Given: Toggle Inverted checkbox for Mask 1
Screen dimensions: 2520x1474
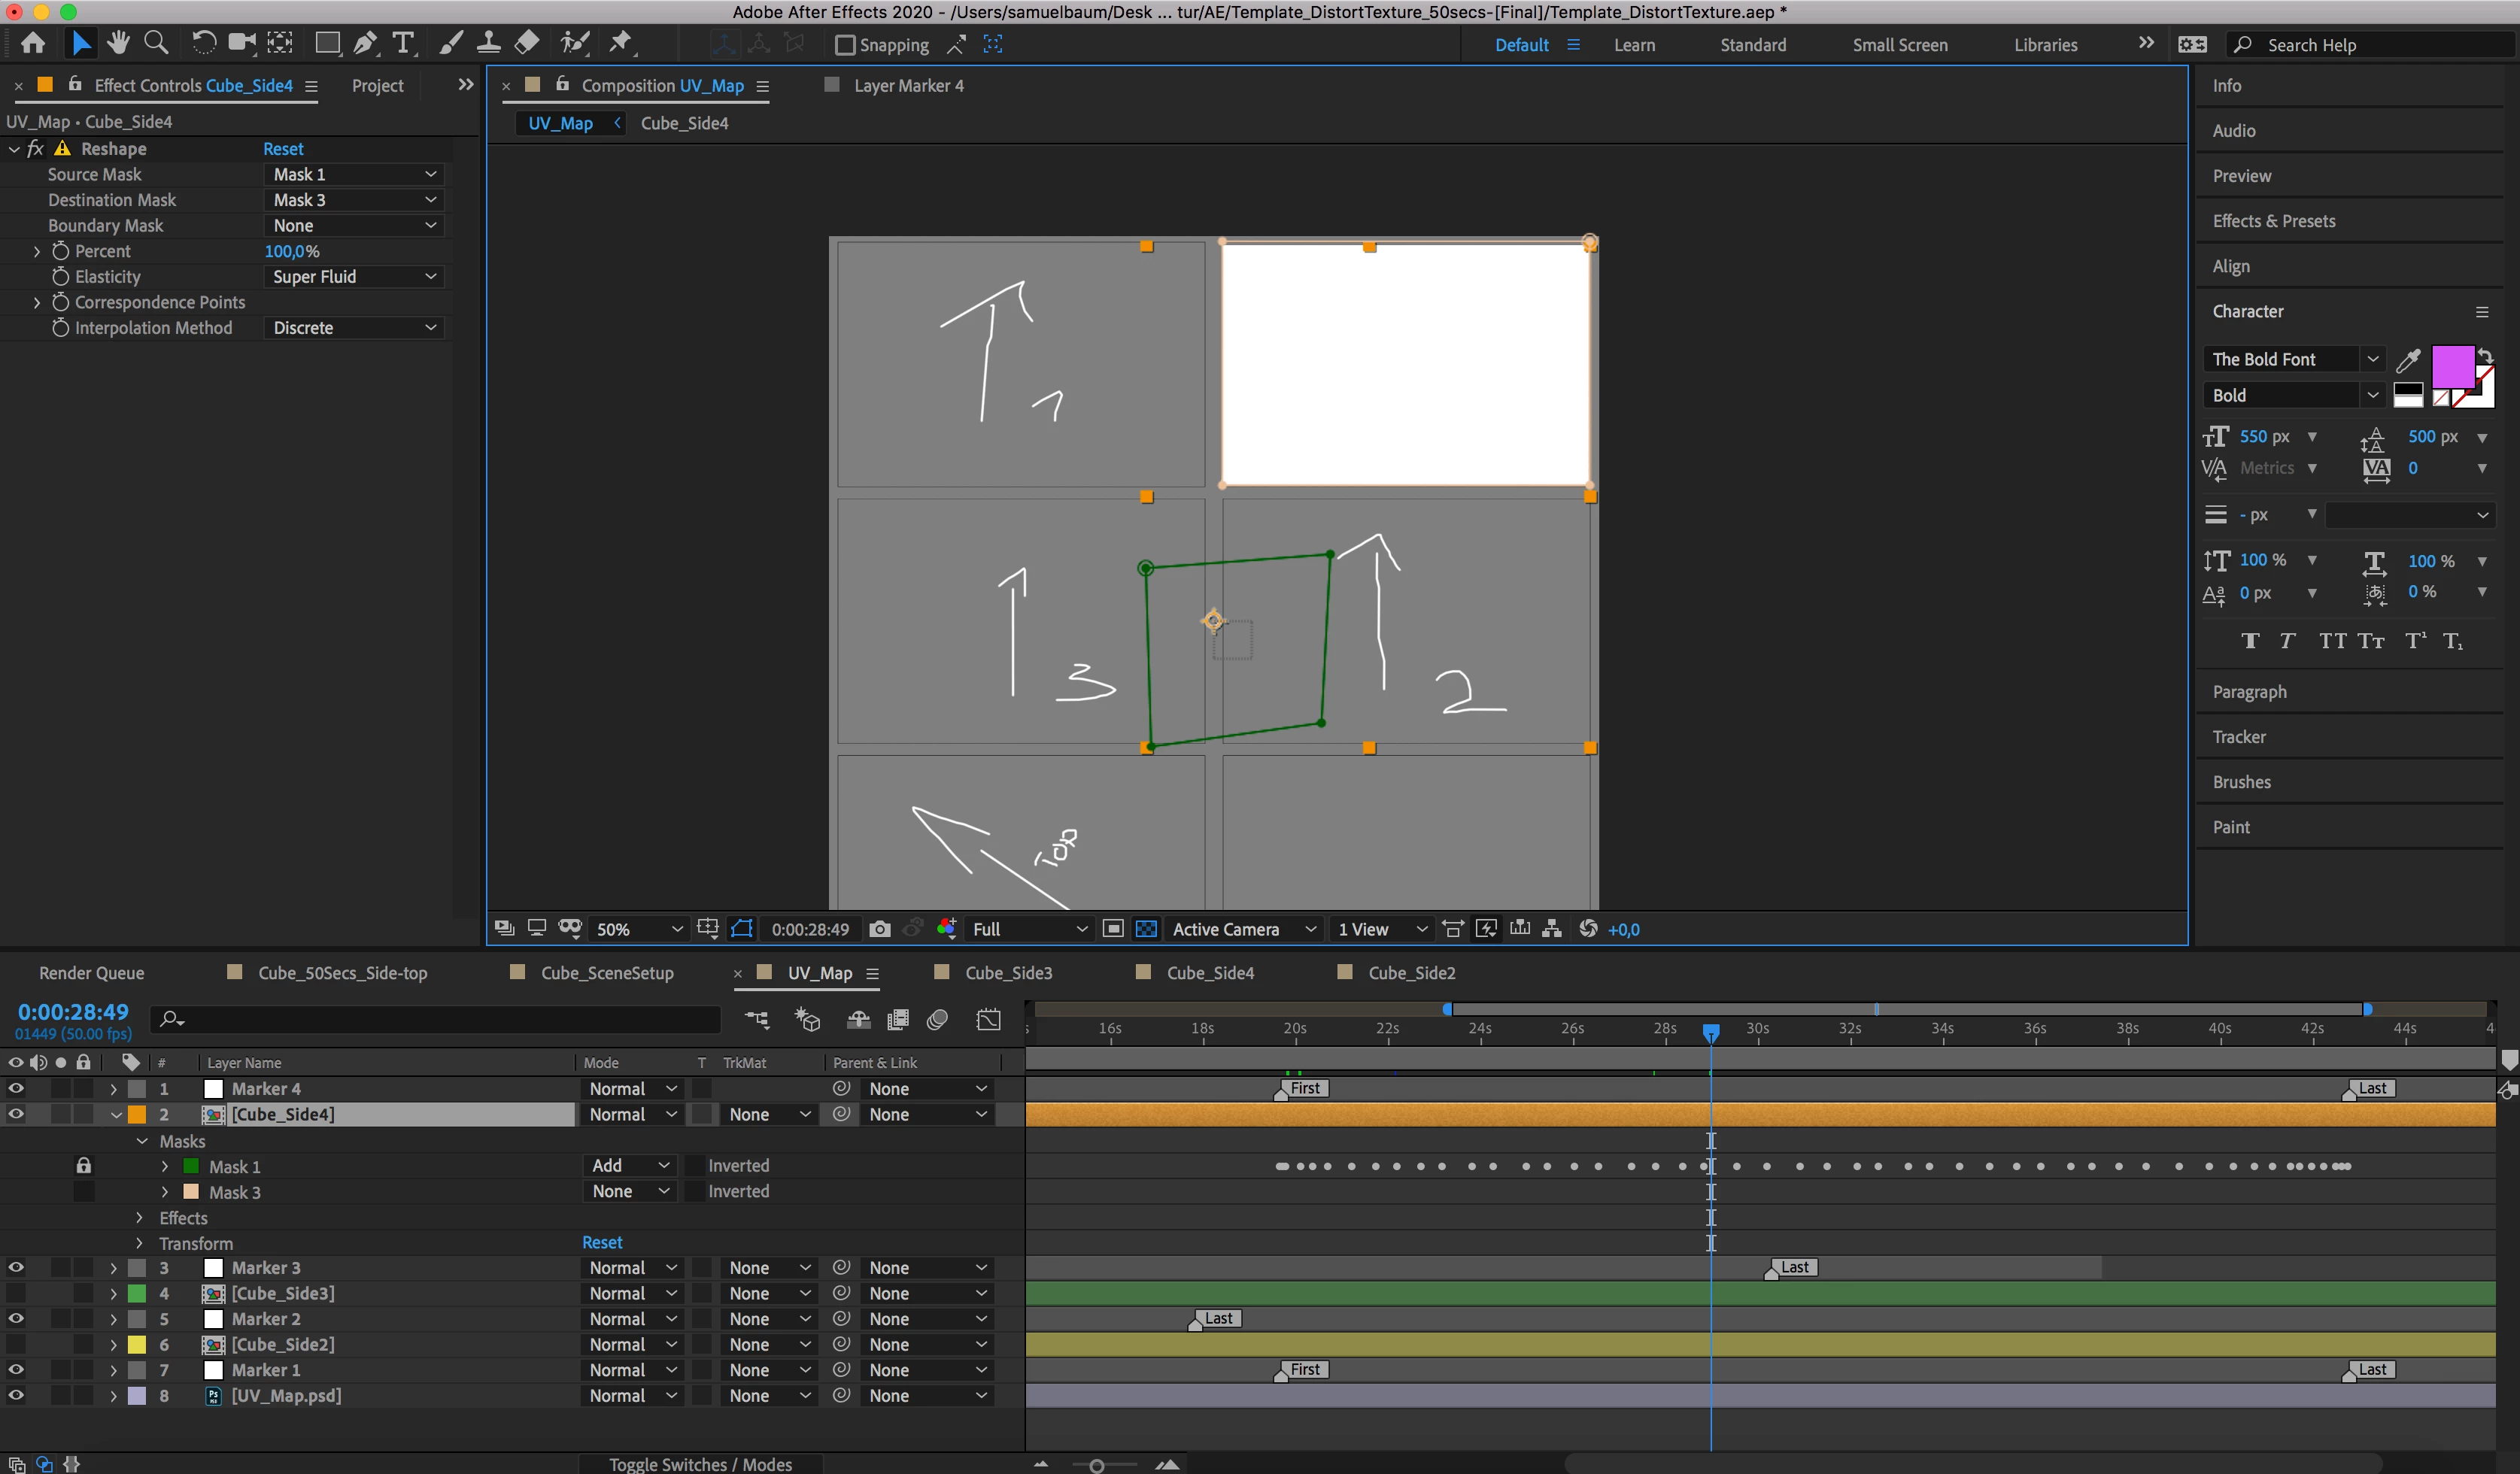Looking at the screenshot, I should pos(694,1166).
